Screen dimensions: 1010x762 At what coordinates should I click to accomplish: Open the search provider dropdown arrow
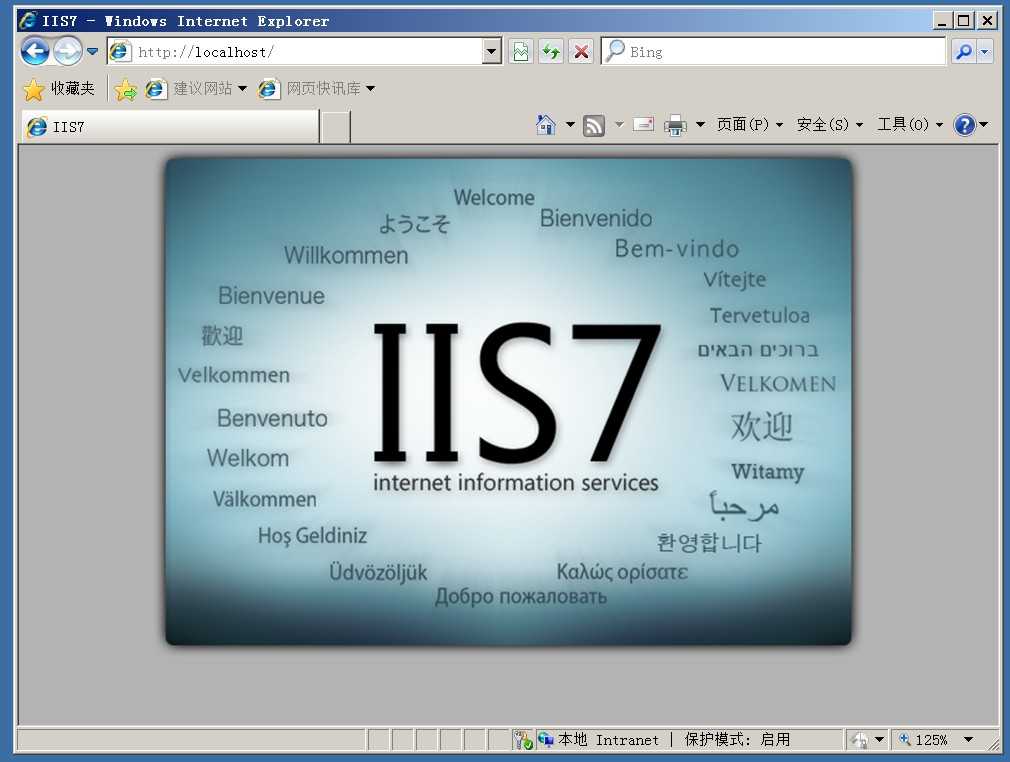point(985,52)
